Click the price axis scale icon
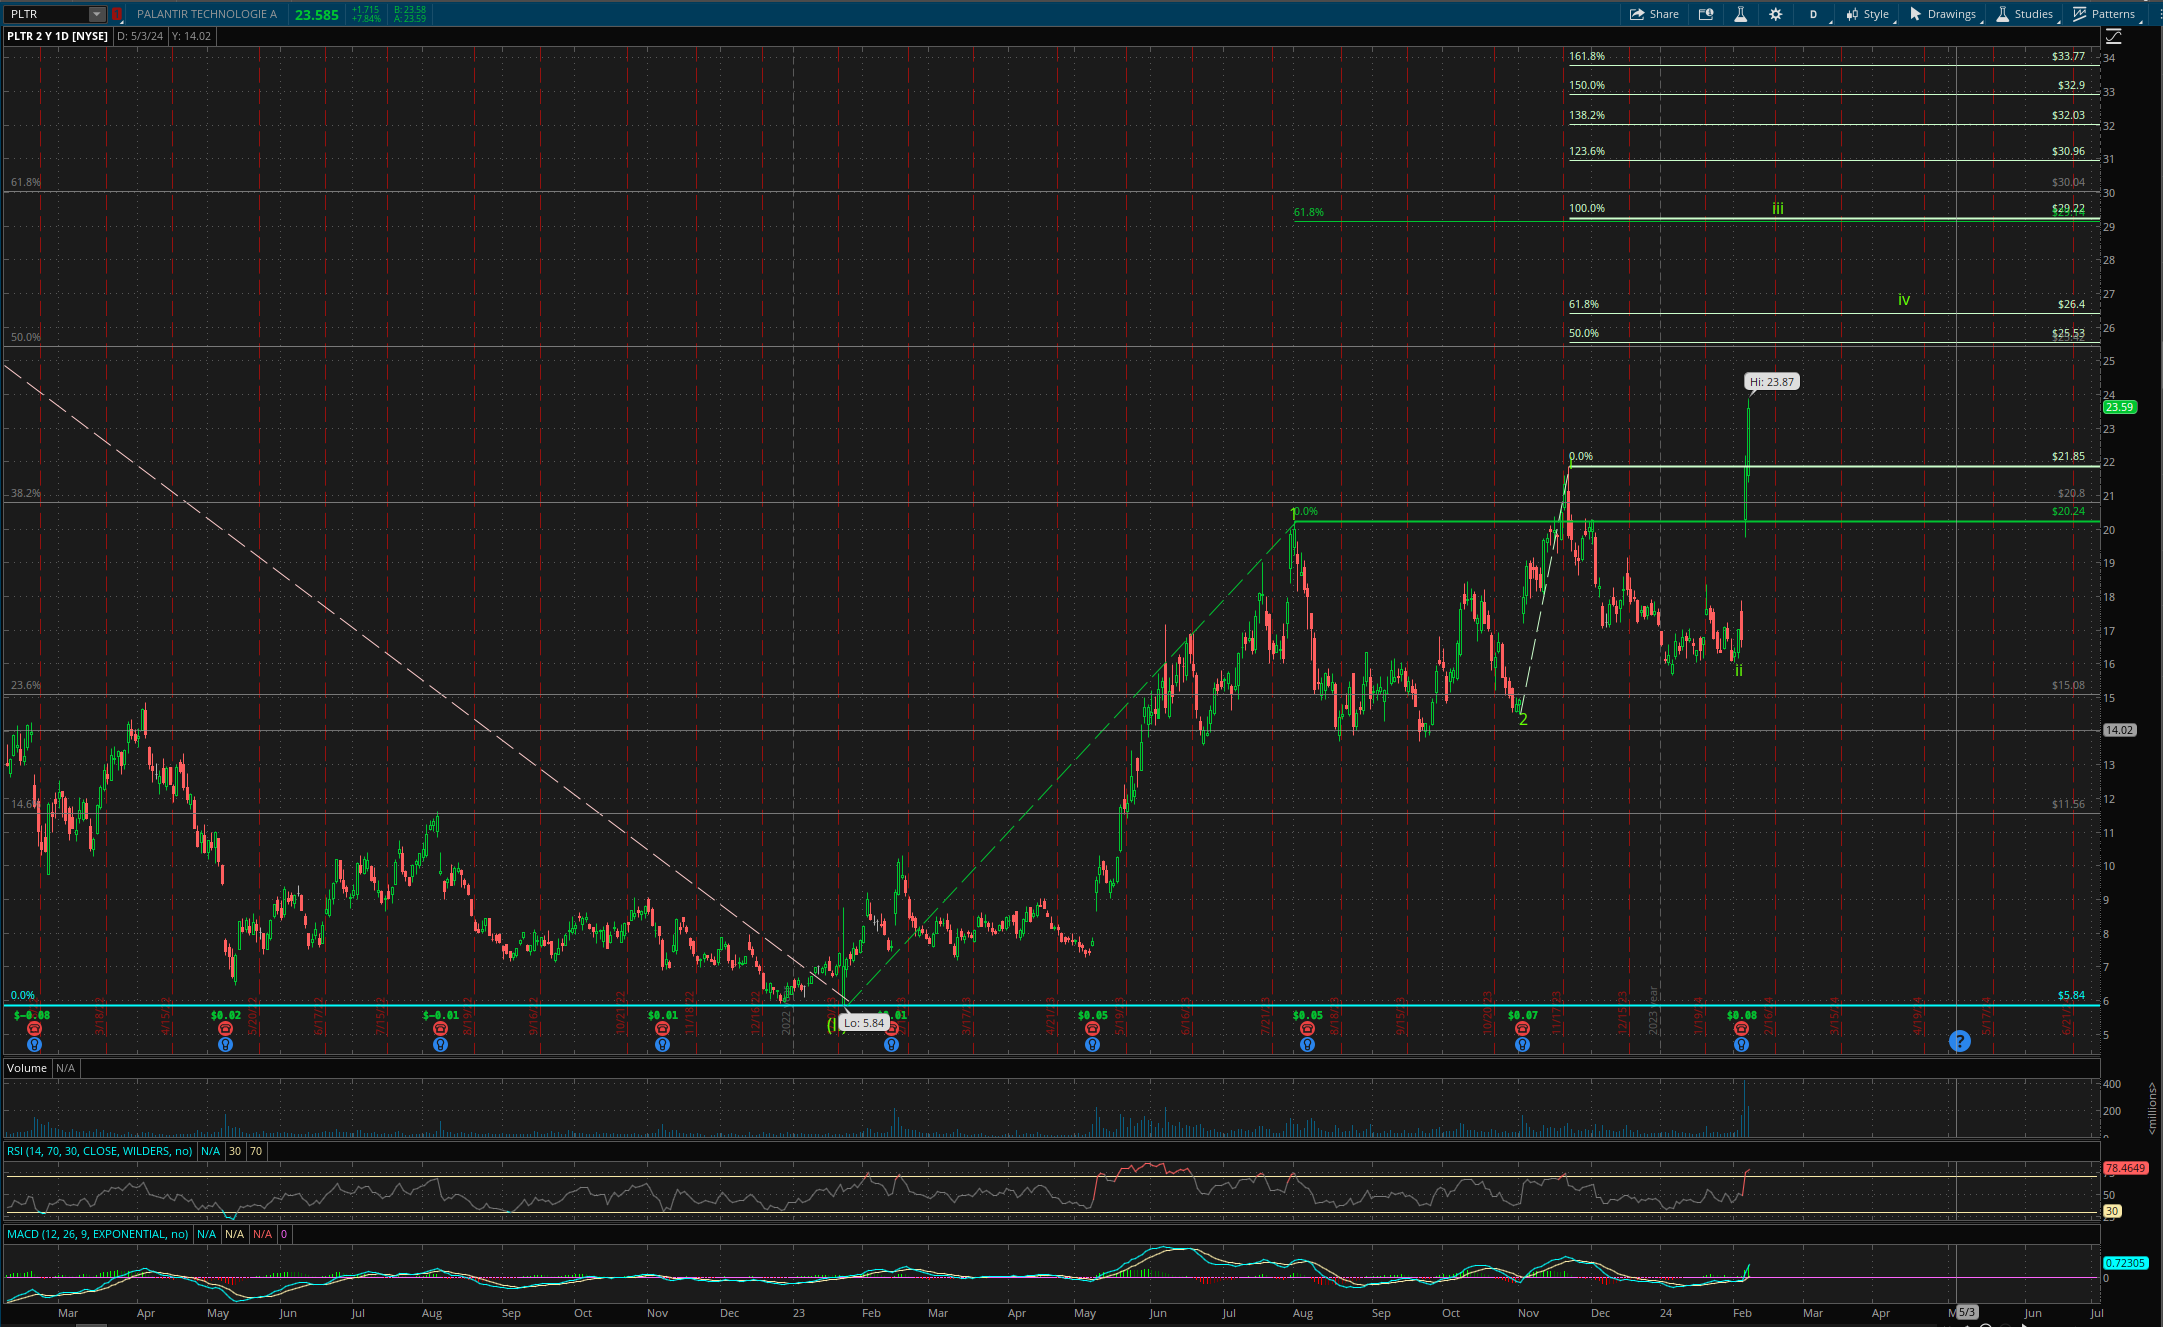The height and width of the screenshot is (1327, 2163). point(2113,36)
